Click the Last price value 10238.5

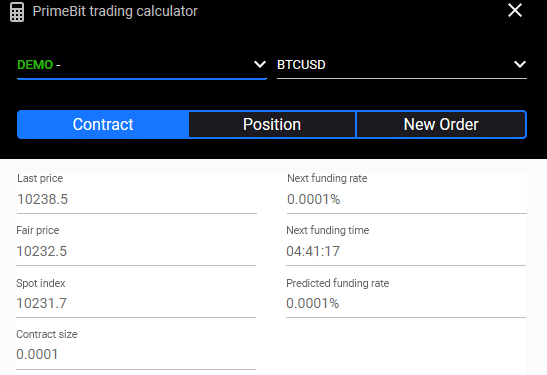(43, 199)
